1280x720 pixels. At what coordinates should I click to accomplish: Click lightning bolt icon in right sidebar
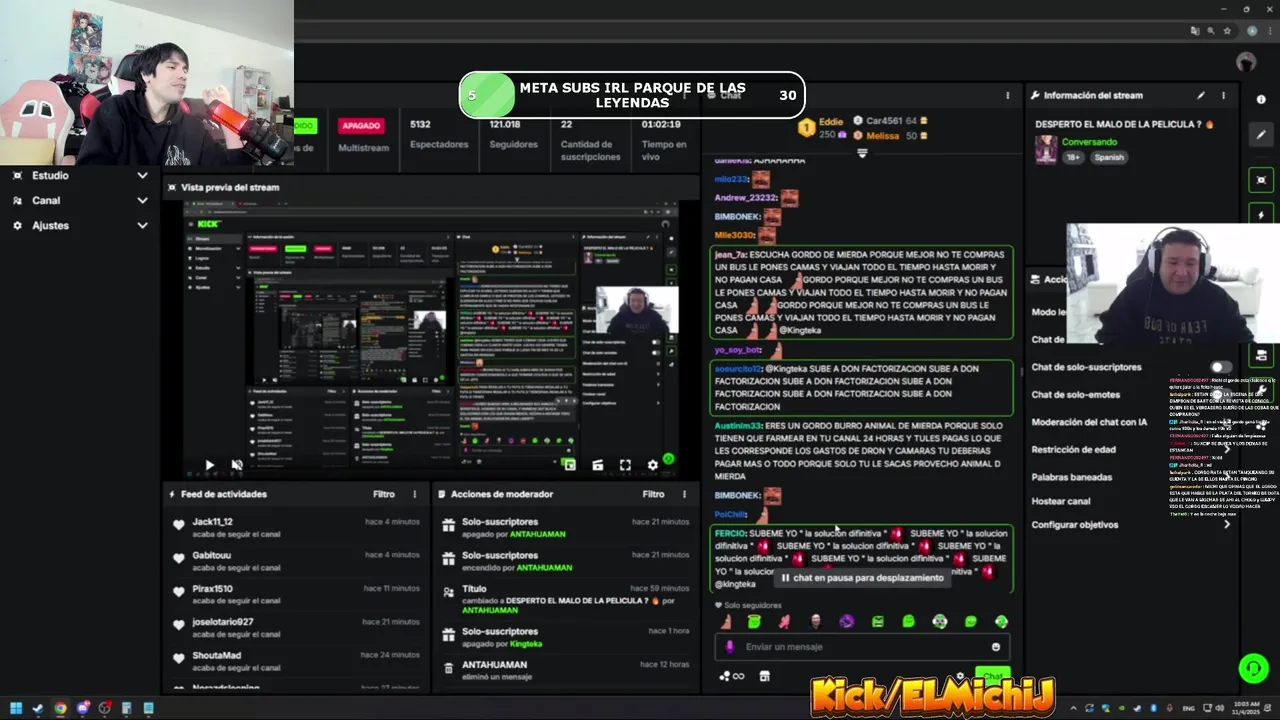click(1261, 215)
